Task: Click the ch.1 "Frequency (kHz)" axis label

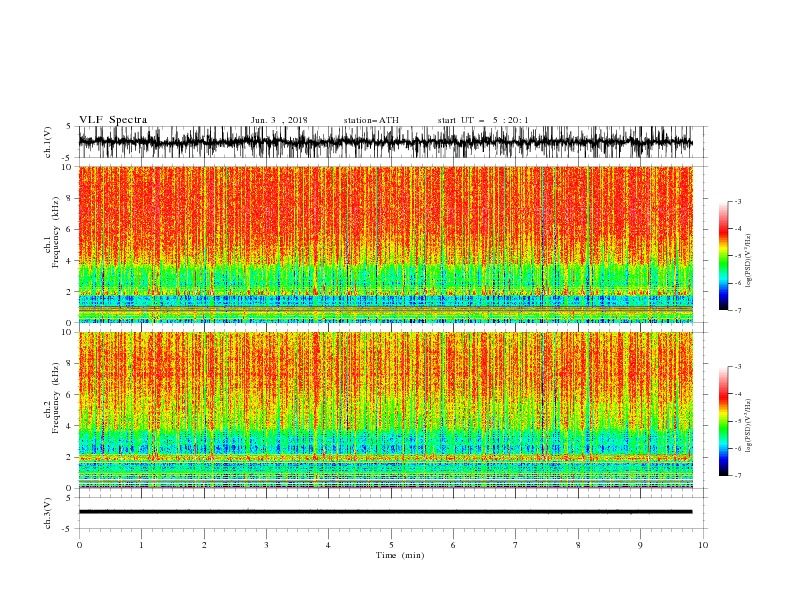Action: [56, 231]
